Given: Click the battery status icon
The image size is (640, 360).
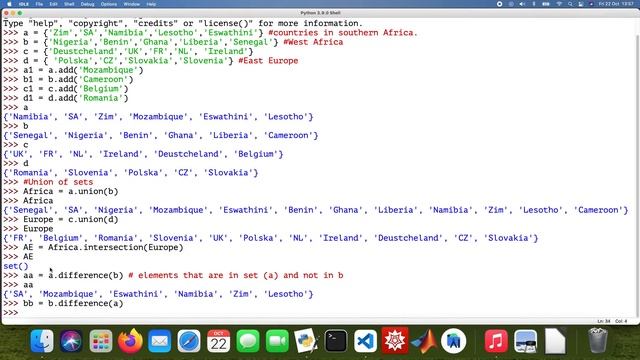Looking at the screenshot, I should (x=546, y=4).
